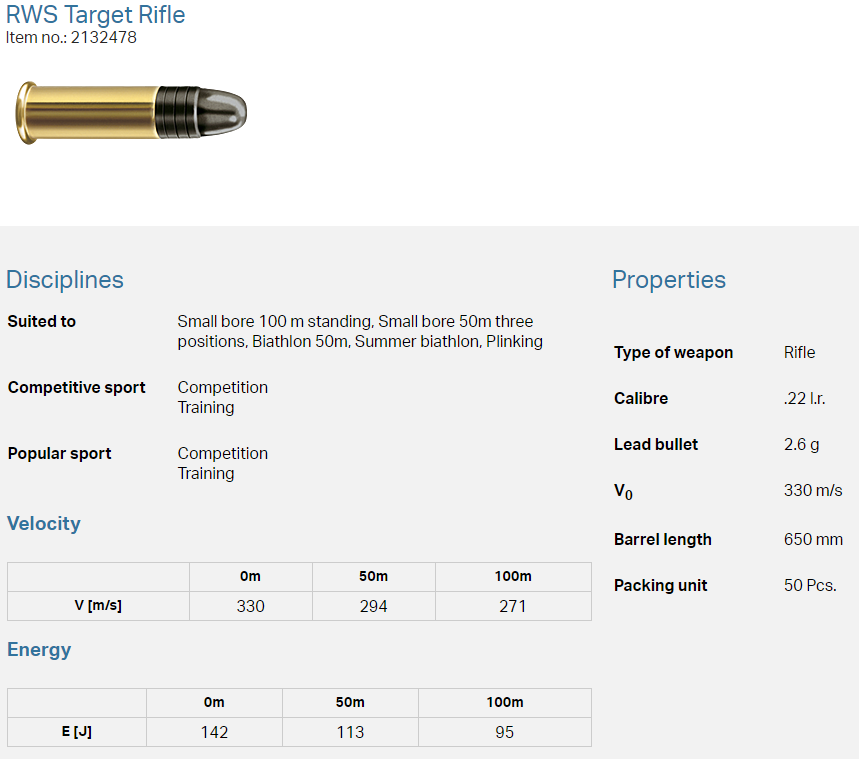
Task: Click the E [J] row header
Action: [x=76, y=732]
